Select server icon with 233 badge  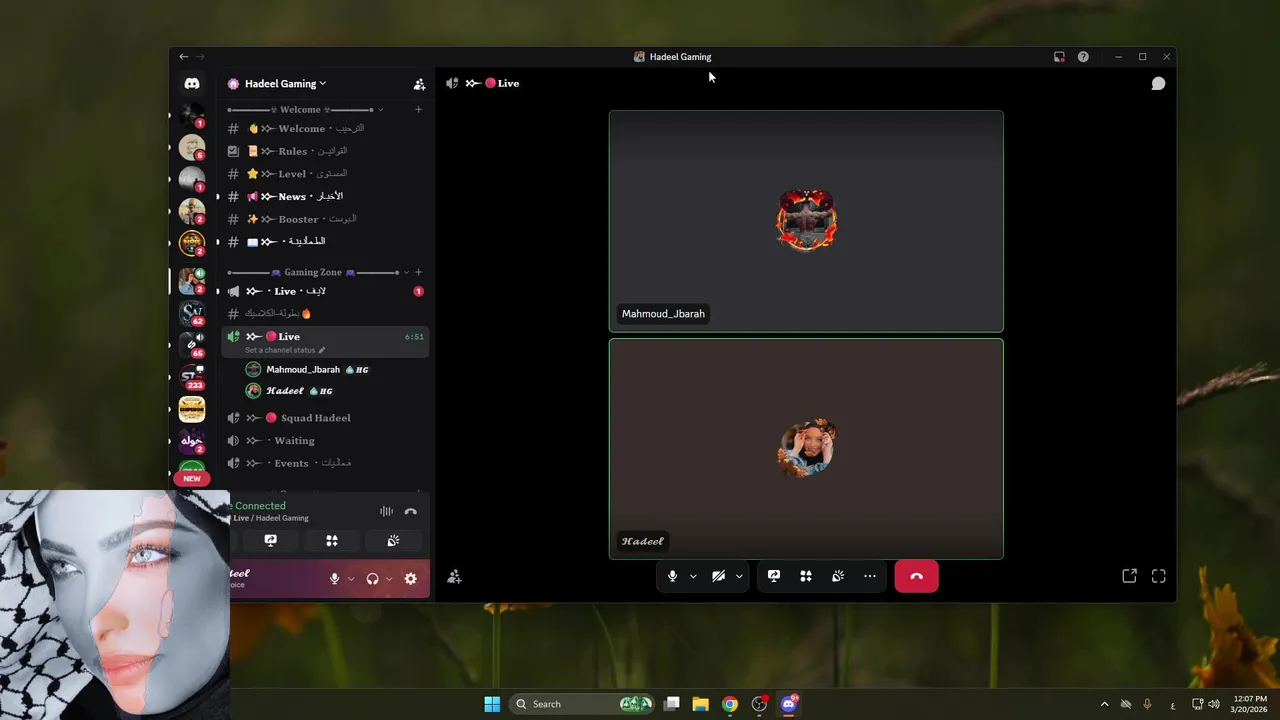tap(192, 378)
